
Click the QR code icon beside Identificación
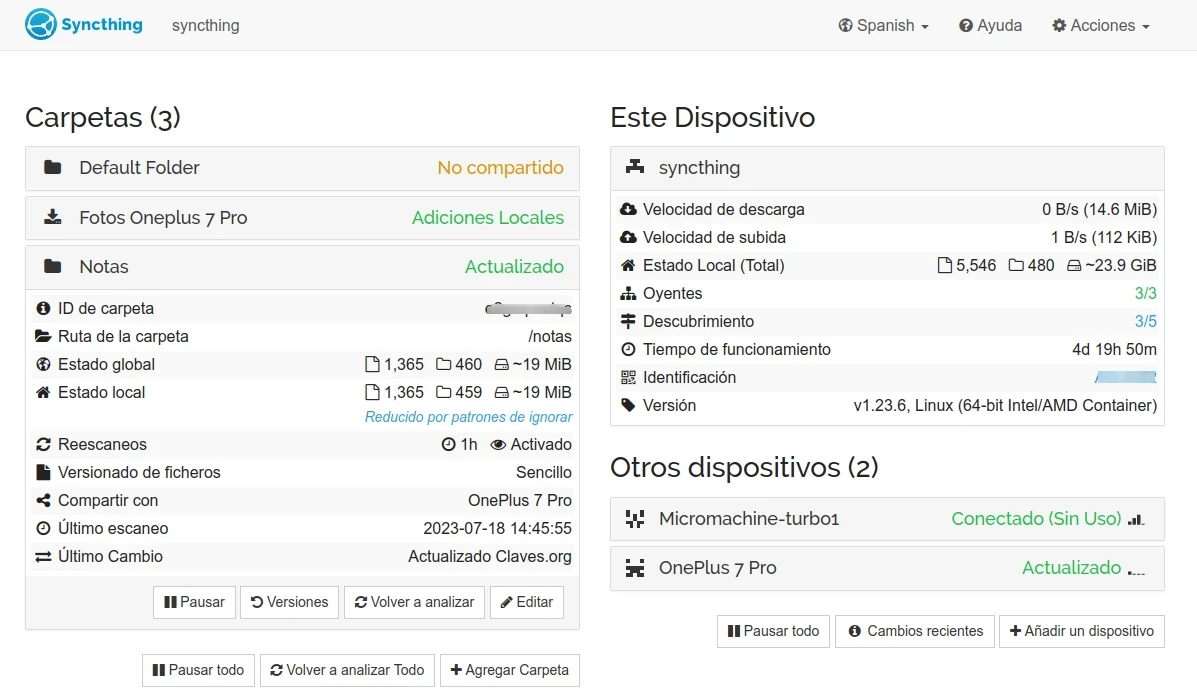tap(628, 377)
